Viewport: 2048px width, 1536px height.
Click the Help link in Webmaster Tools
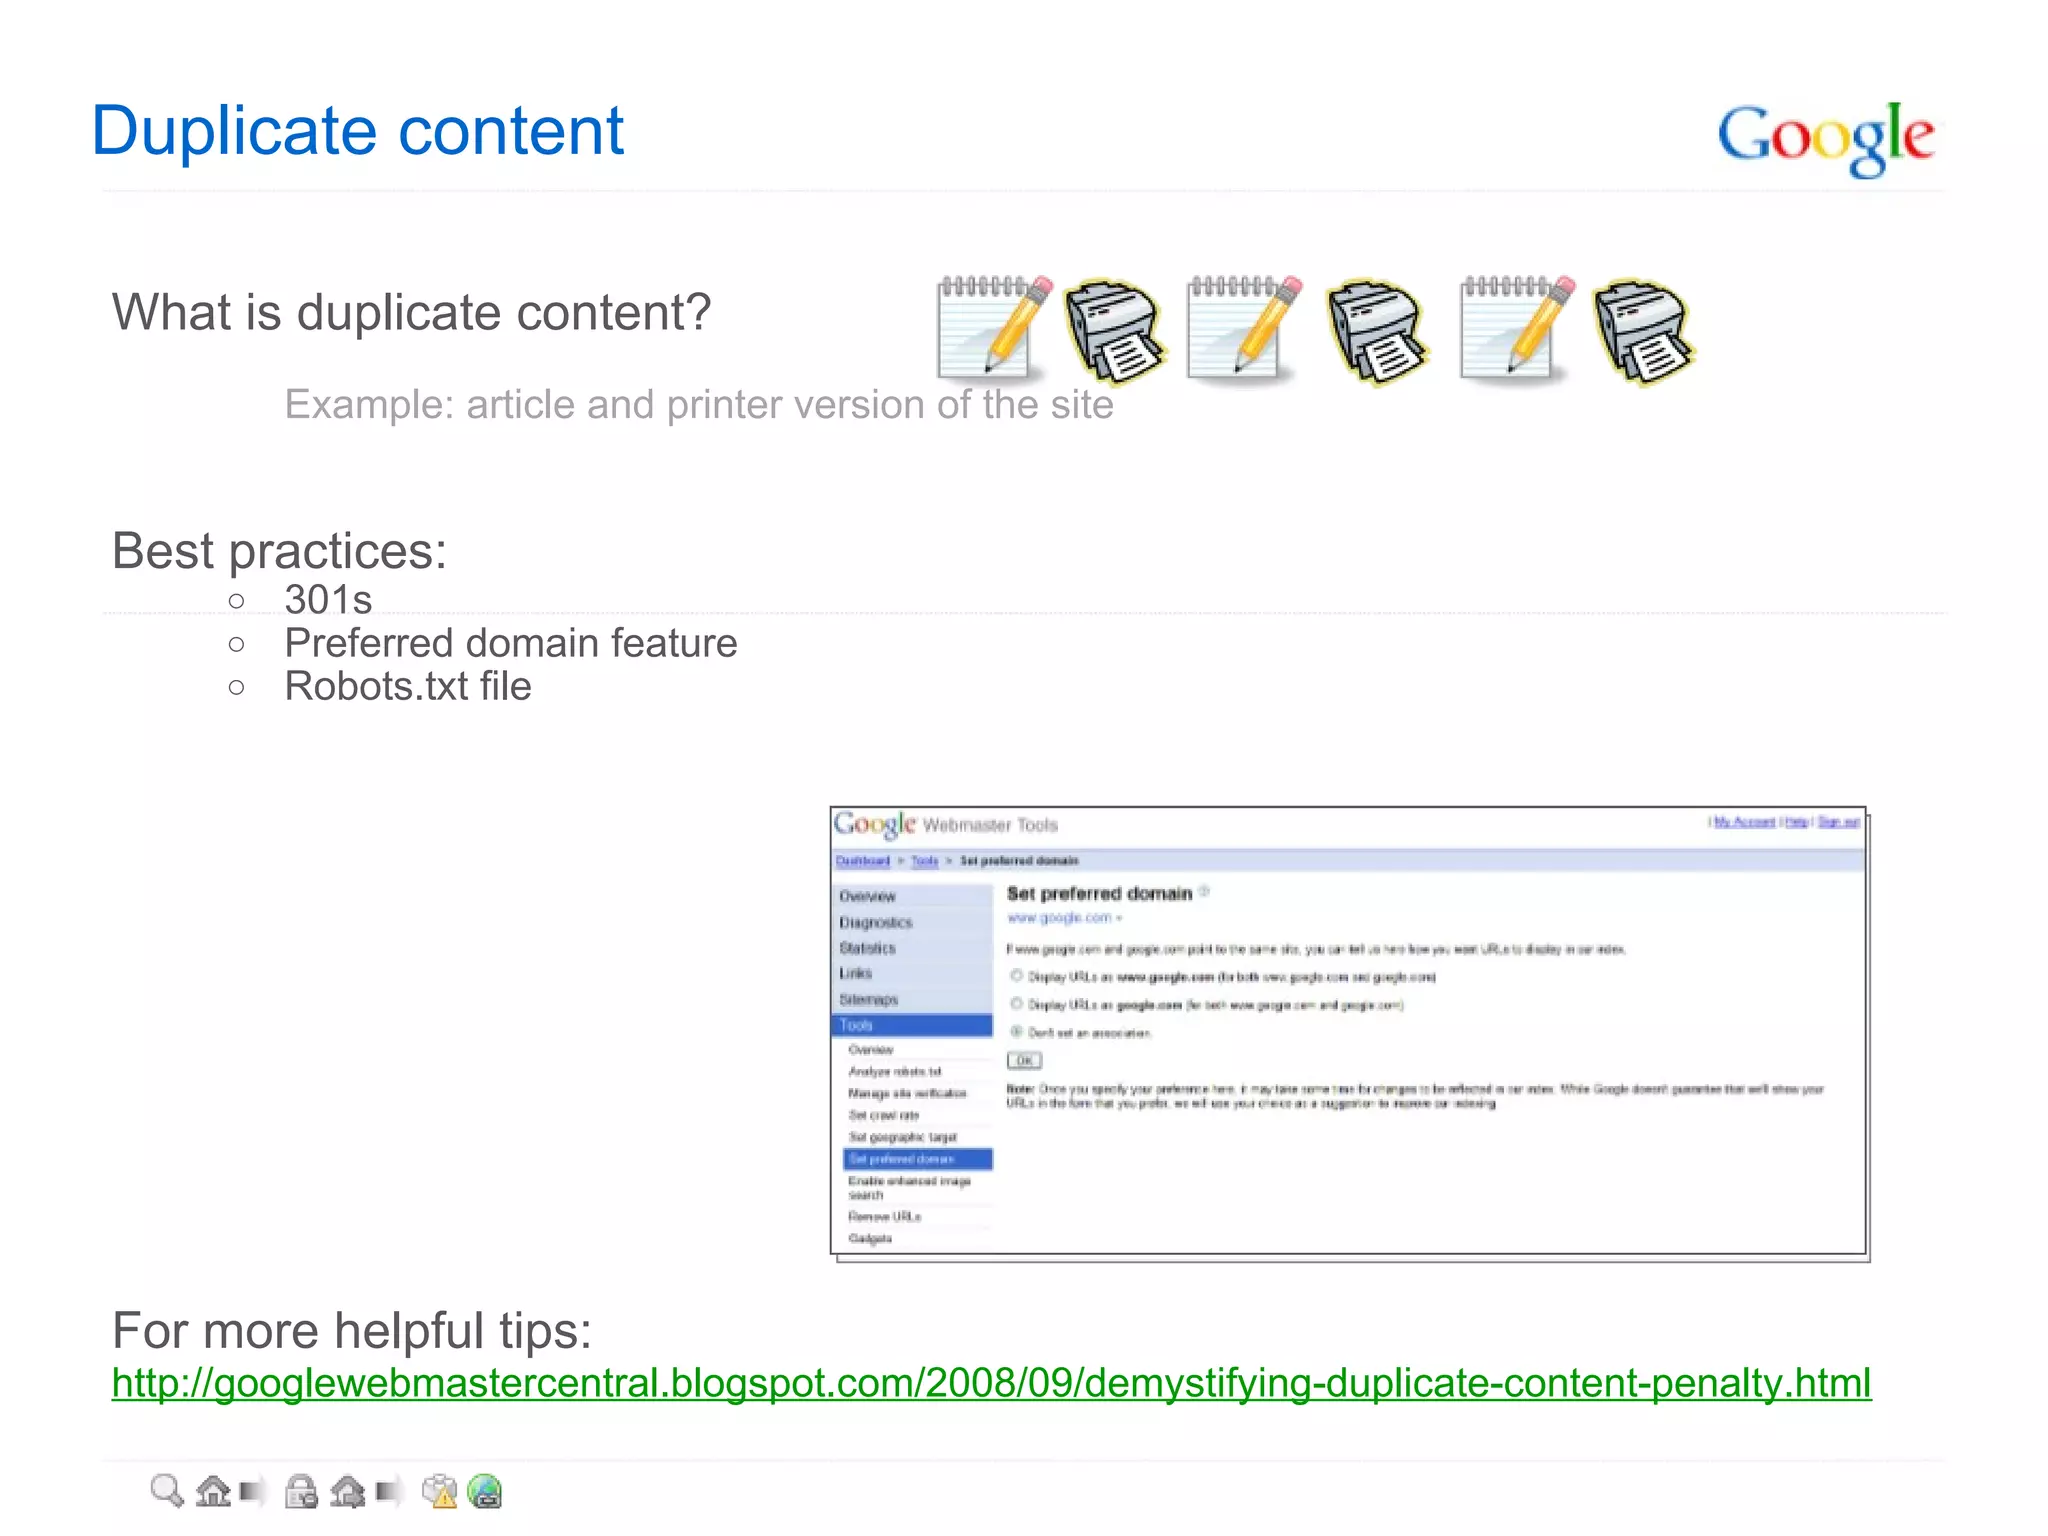click(1796, 822)
